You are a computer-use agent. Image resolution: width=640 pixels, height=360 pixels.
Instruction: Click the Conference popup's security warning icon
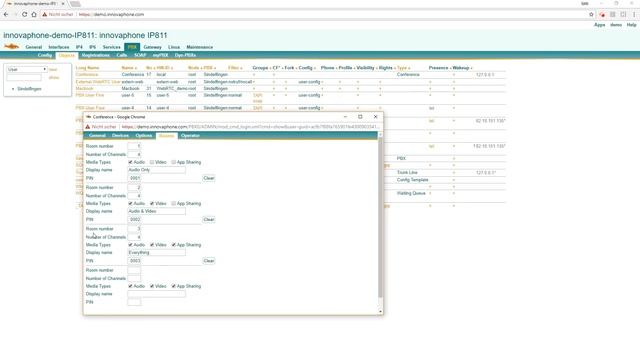(88, 127)
